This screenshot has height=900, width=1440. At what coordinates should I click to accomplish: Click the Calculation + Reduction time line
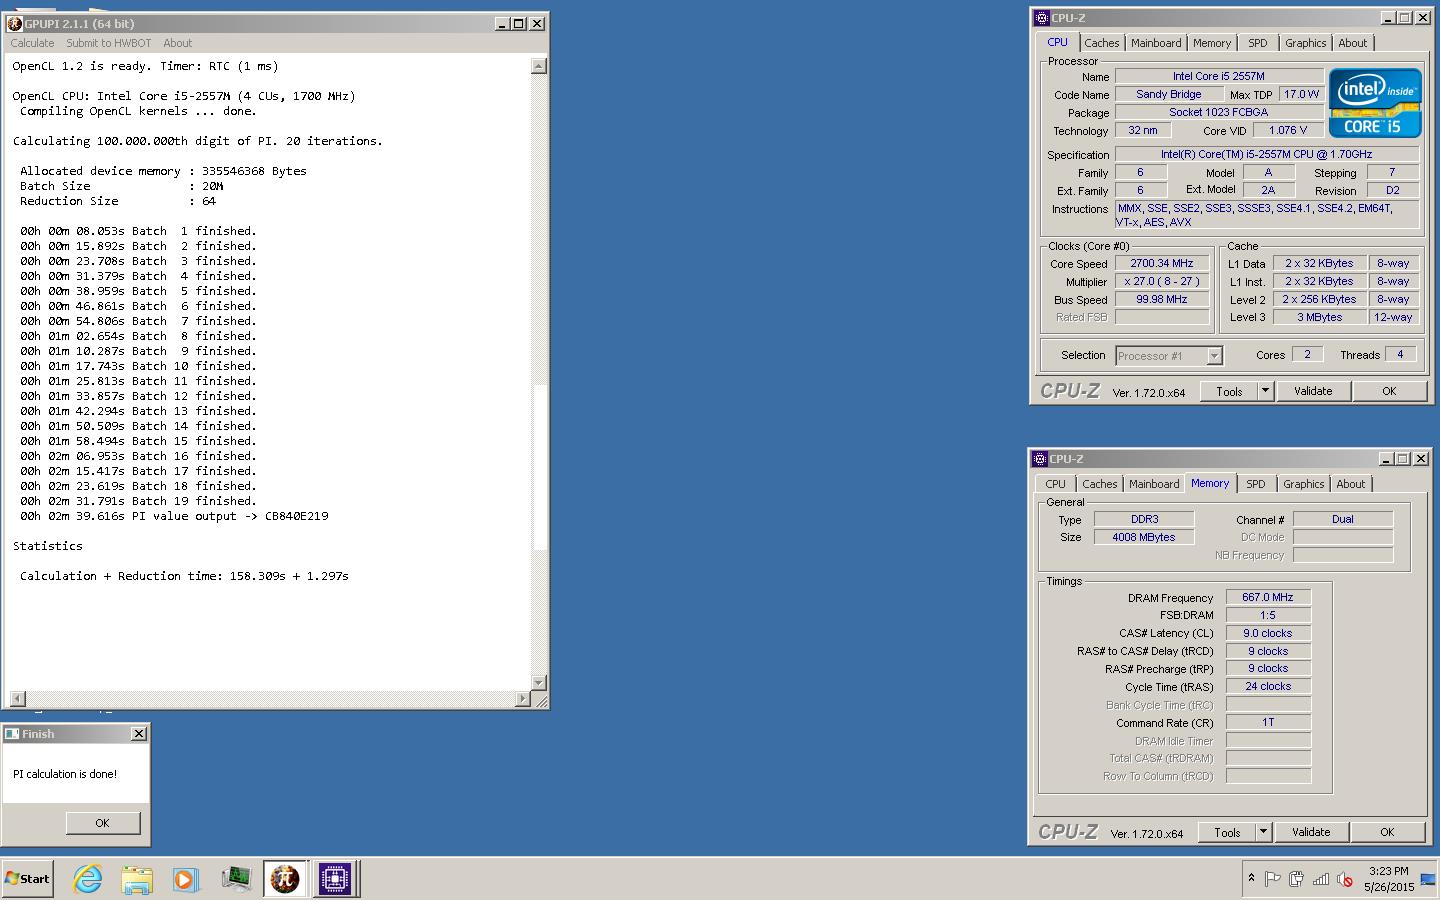[184, 576]
